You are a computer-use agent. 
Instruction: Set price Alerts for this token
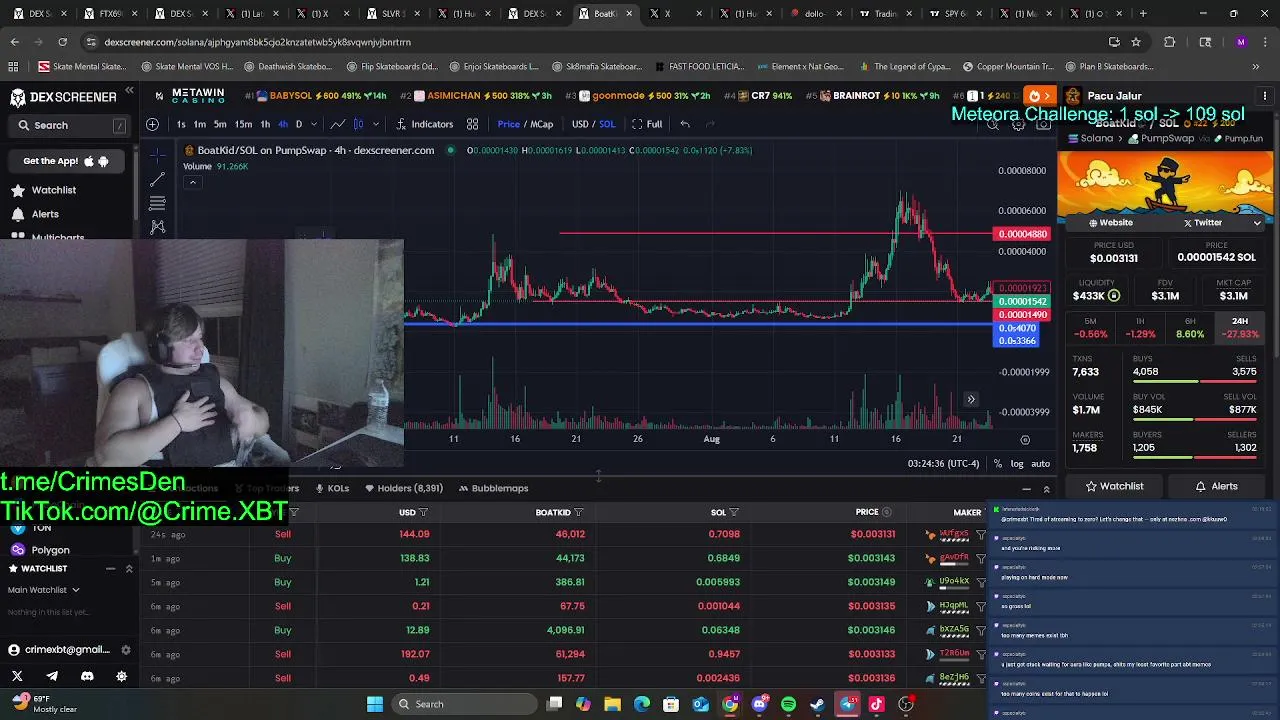coord(1217,486)
